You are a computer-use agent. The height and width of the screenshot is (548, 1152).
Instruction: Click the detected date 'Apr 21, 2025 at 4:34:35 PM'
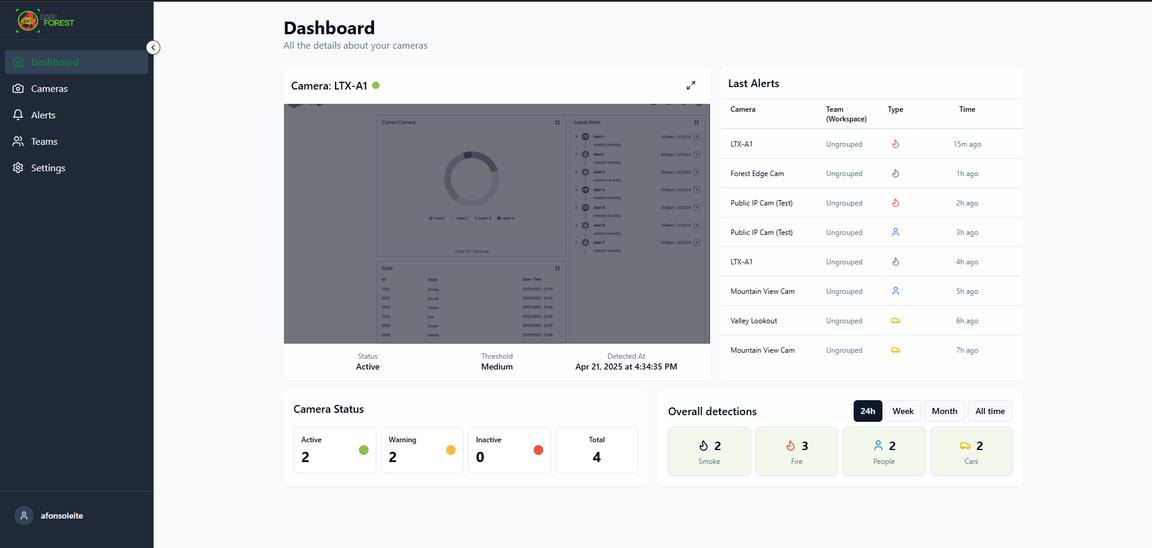click(x=626, y=367)
